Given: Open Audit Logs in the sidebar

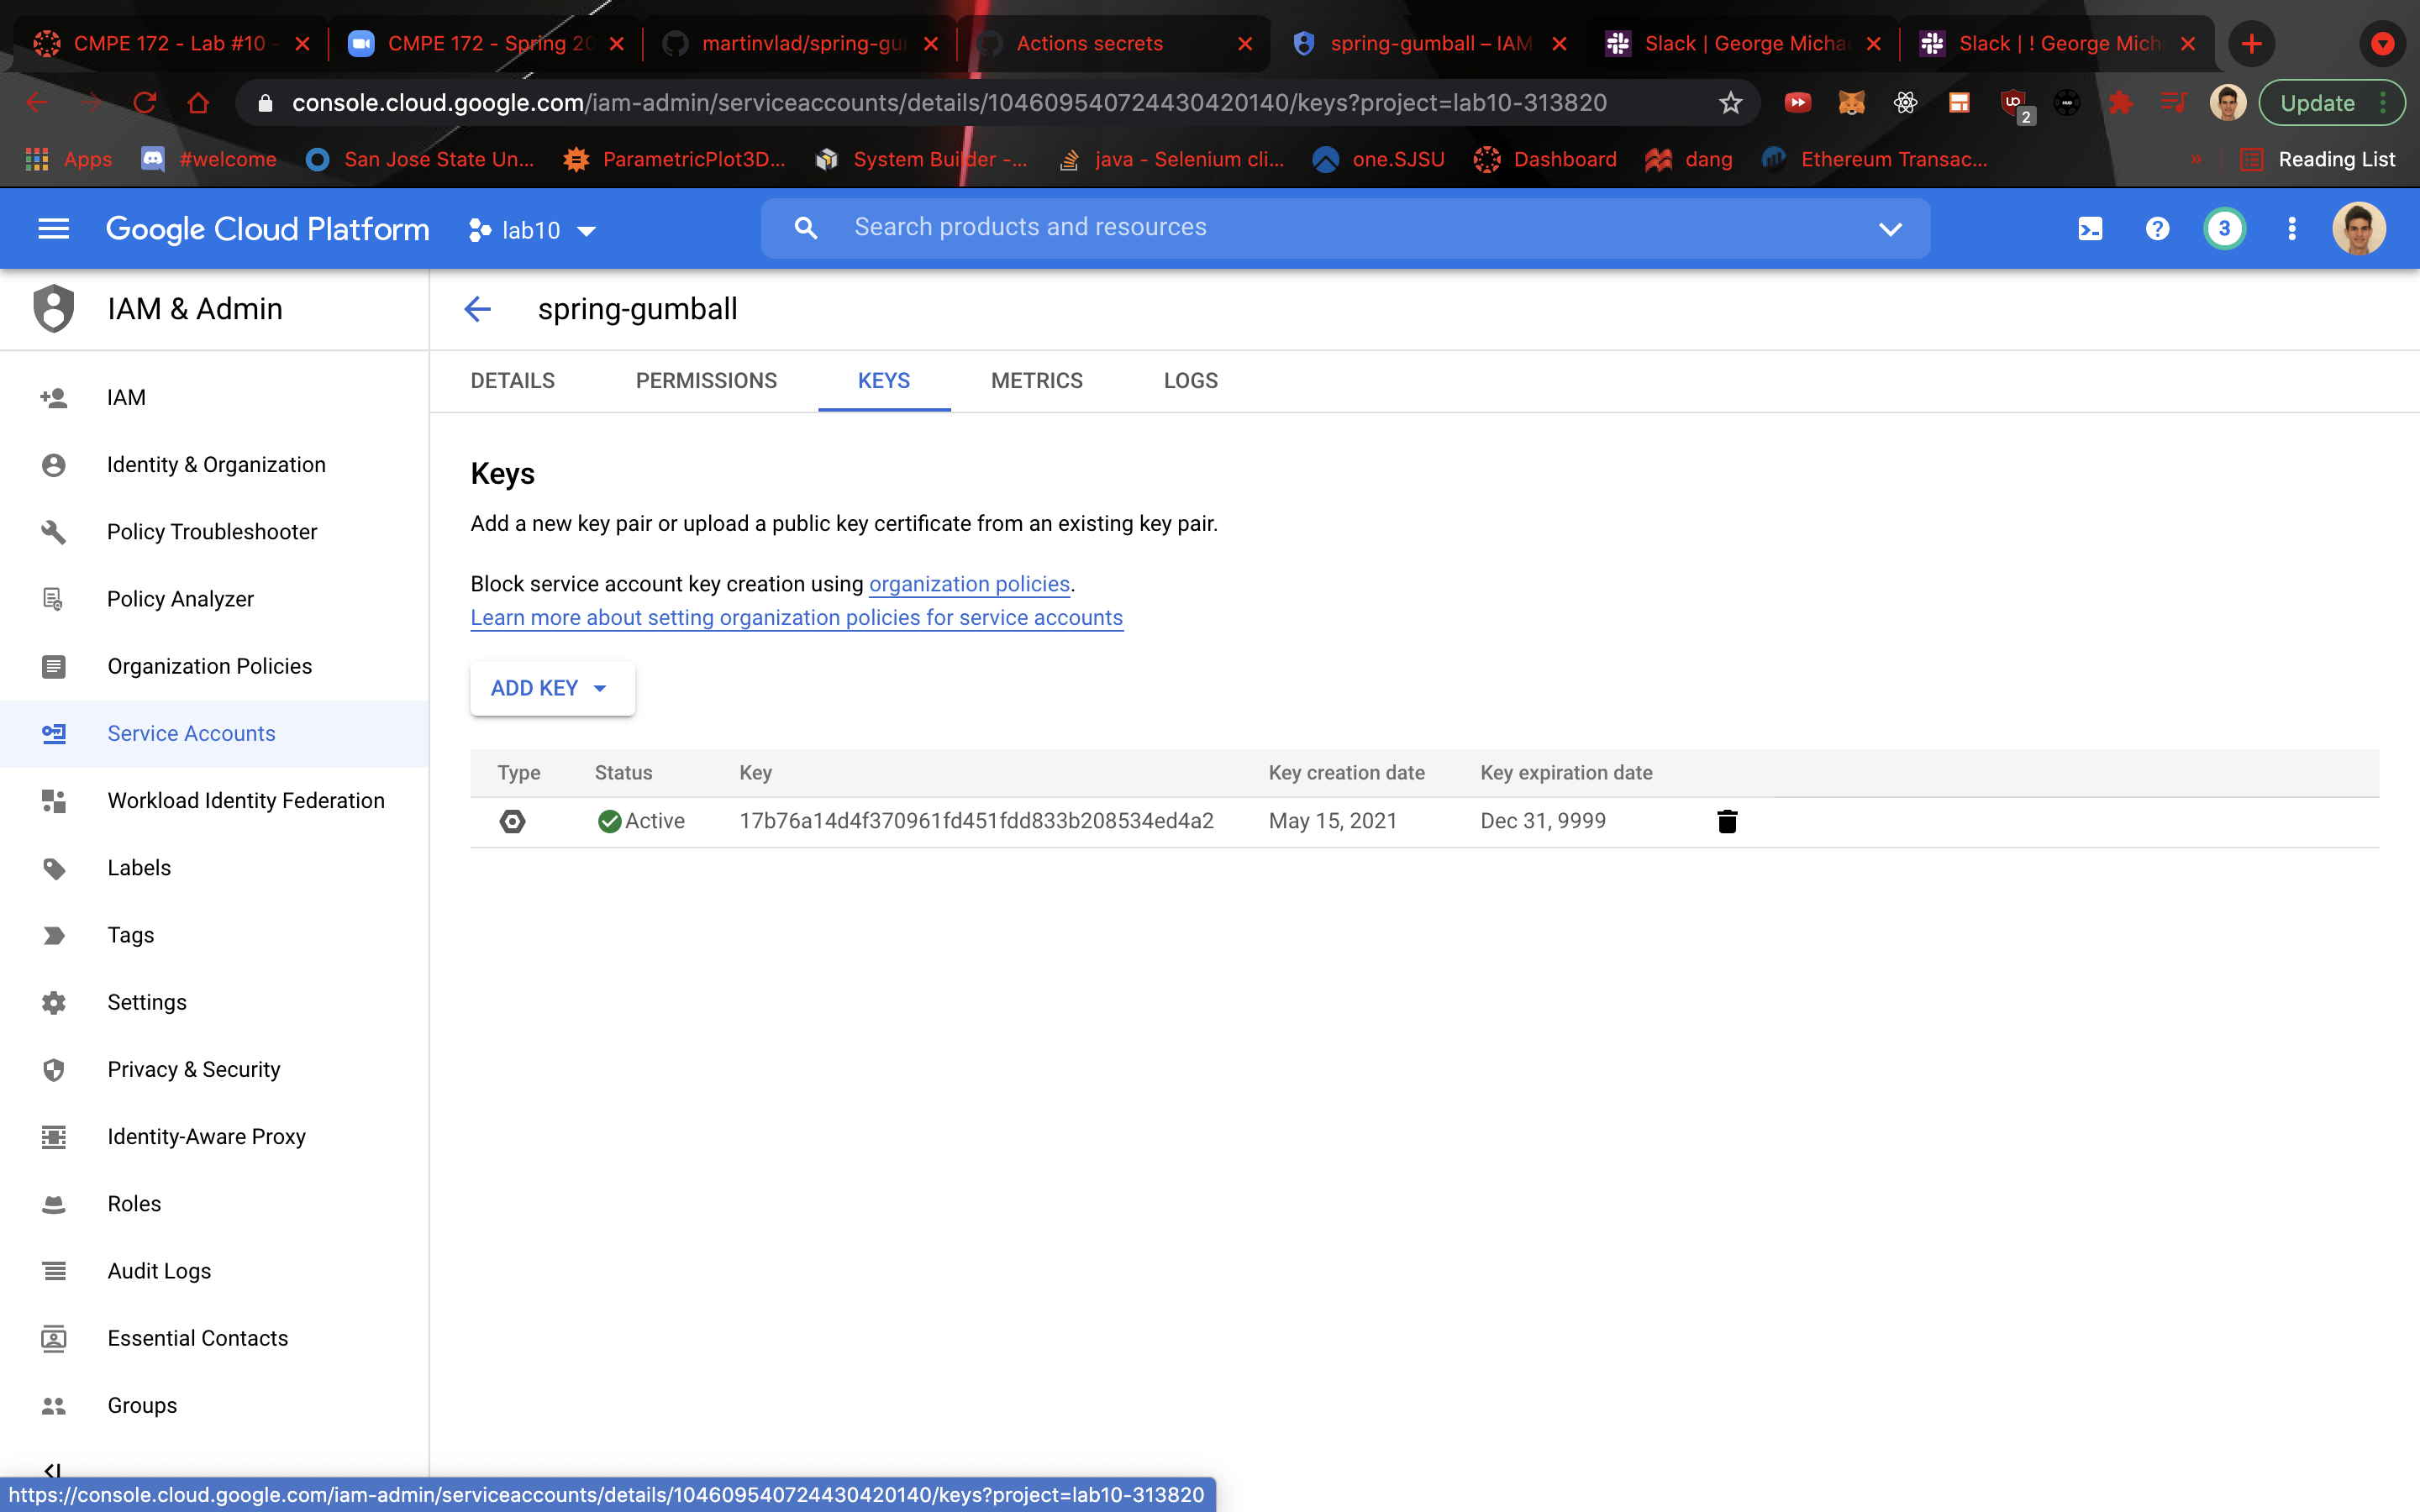Looking at the screenshot, I should pos(159,1270).
